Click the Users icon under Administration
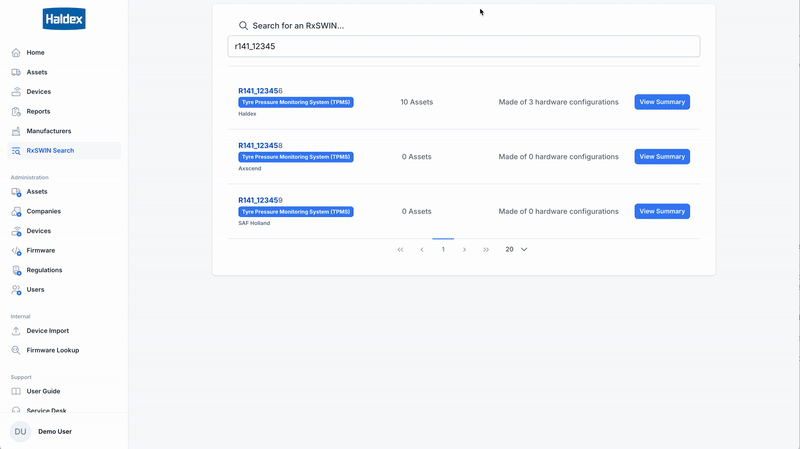 (x=16, y=290)
